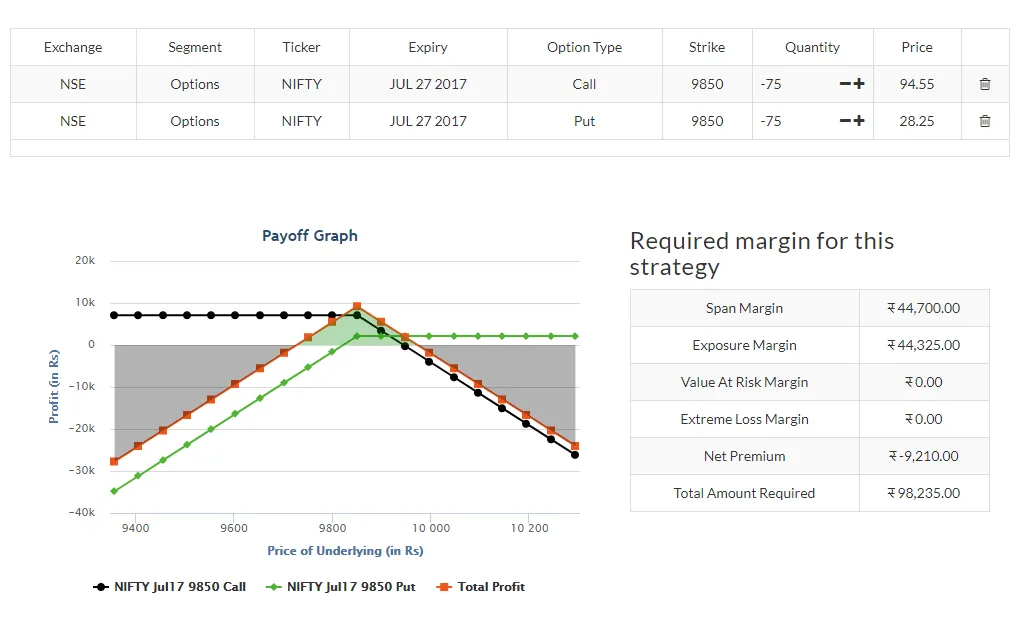Click the Total Profit peak point on the chart

click(x=357, y=307)
